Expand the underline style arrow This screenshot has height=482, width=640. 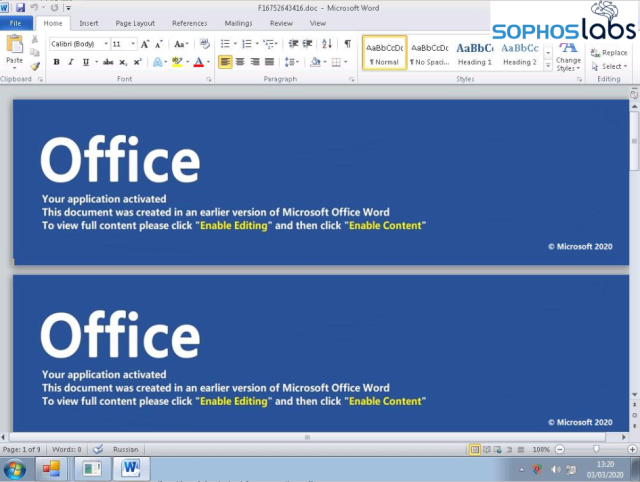point(96,62)
